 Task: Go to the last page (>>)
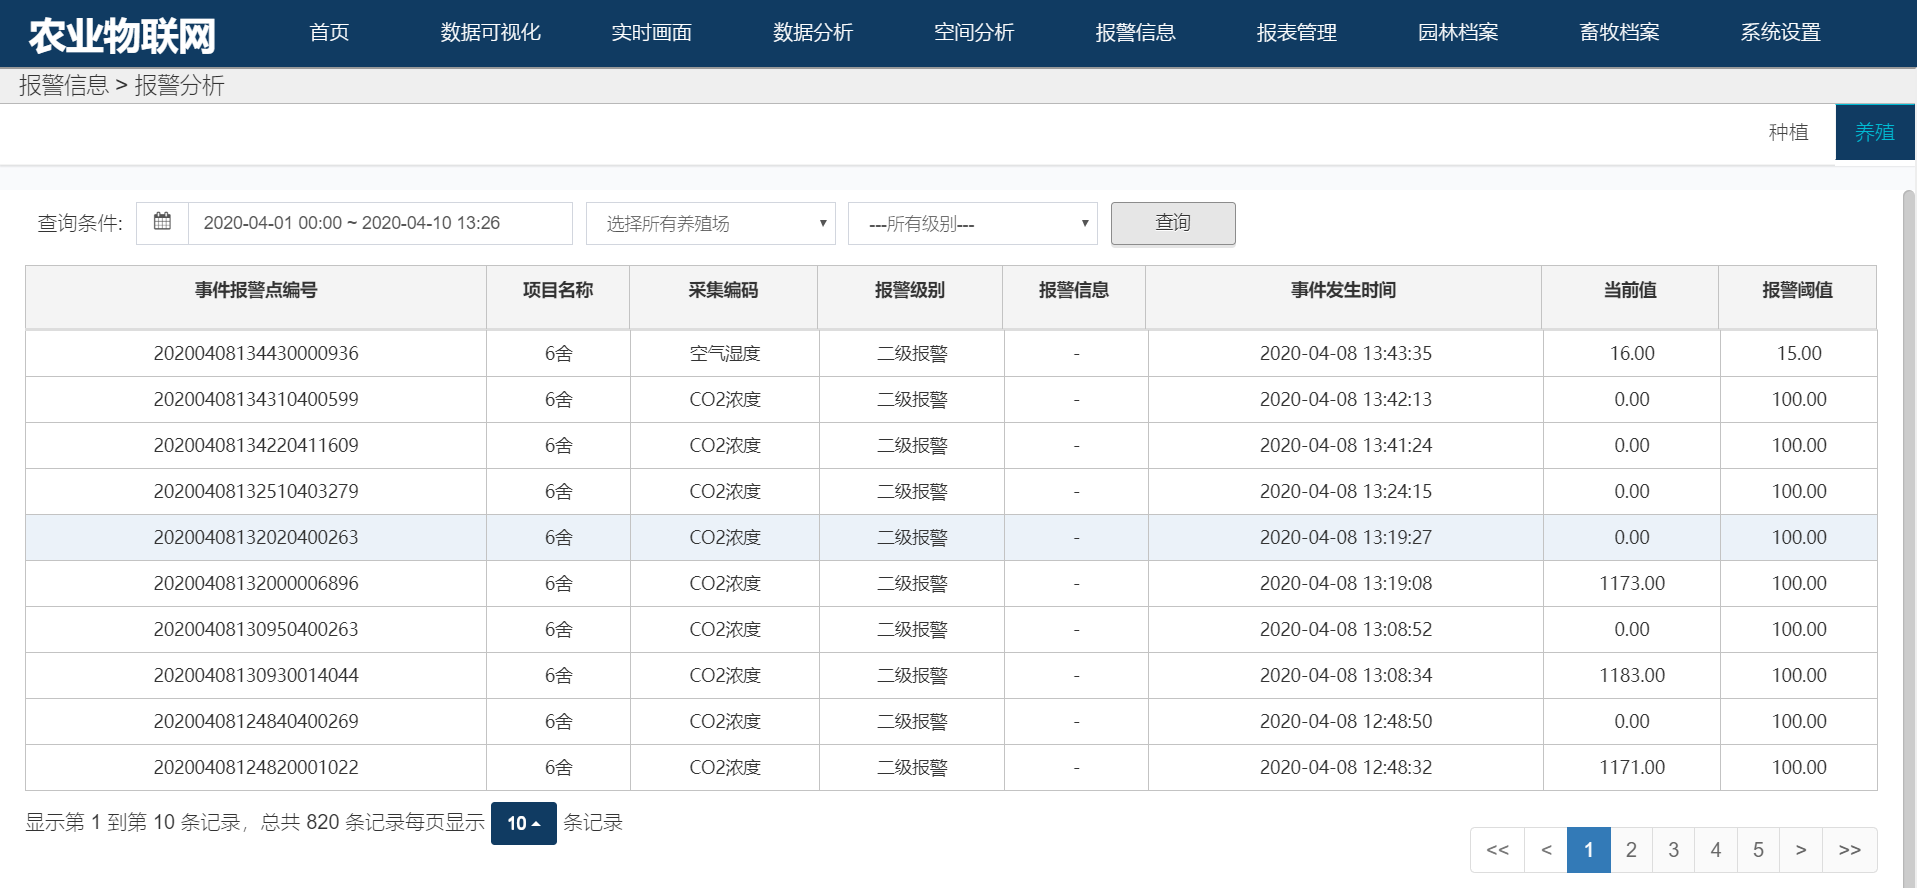point(1849,850)
